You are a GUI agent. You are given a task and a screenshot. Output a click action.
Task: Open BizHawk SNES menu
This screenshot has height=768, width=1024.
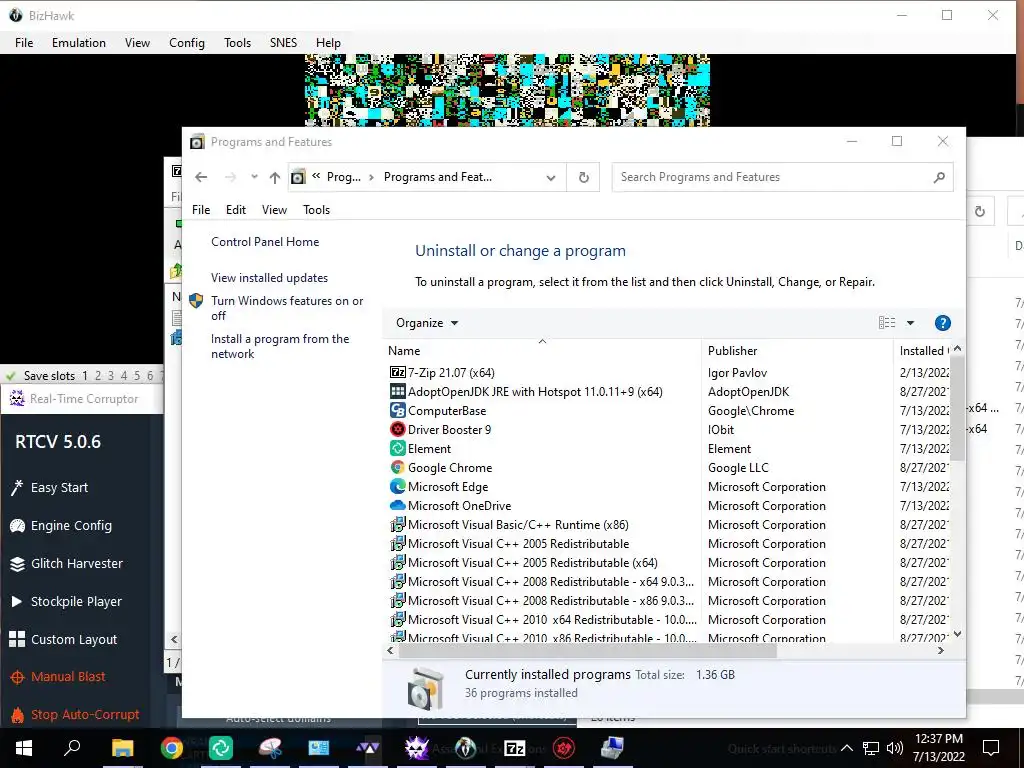[283, 42]
